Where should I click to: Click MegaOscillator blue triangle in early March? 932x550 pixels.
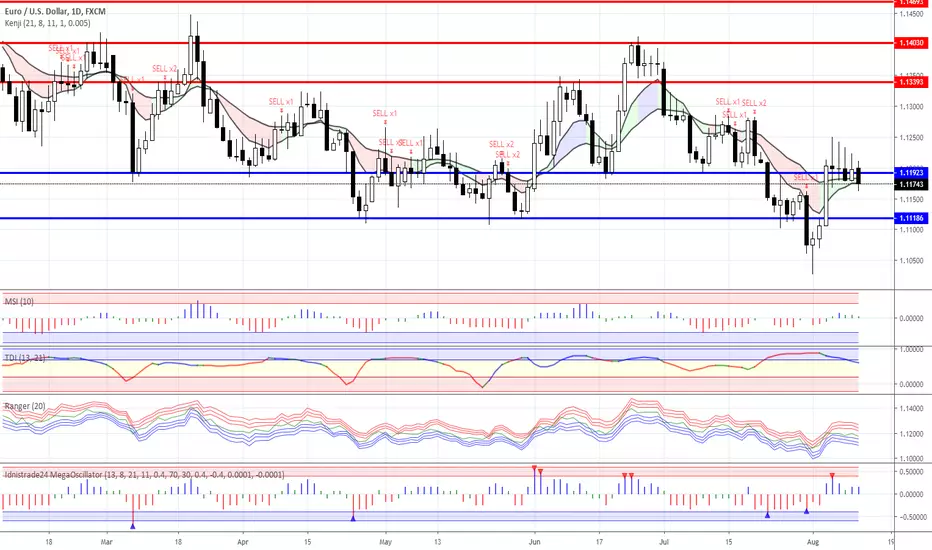pos(133,526)
